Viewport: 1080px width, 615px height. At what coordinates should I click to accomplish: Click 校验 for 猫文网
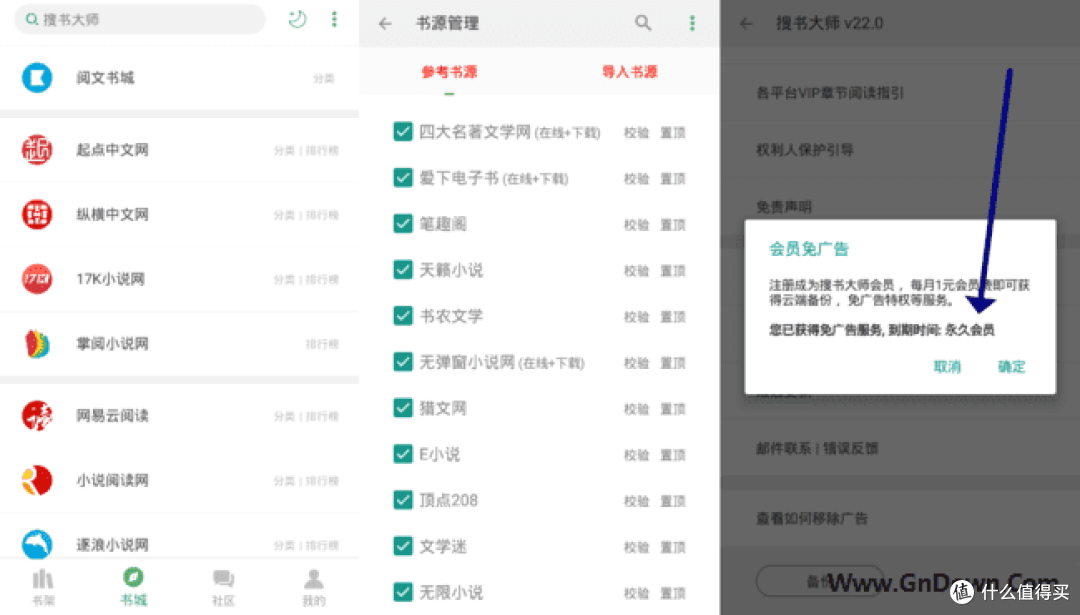click(x=636, y=409)
